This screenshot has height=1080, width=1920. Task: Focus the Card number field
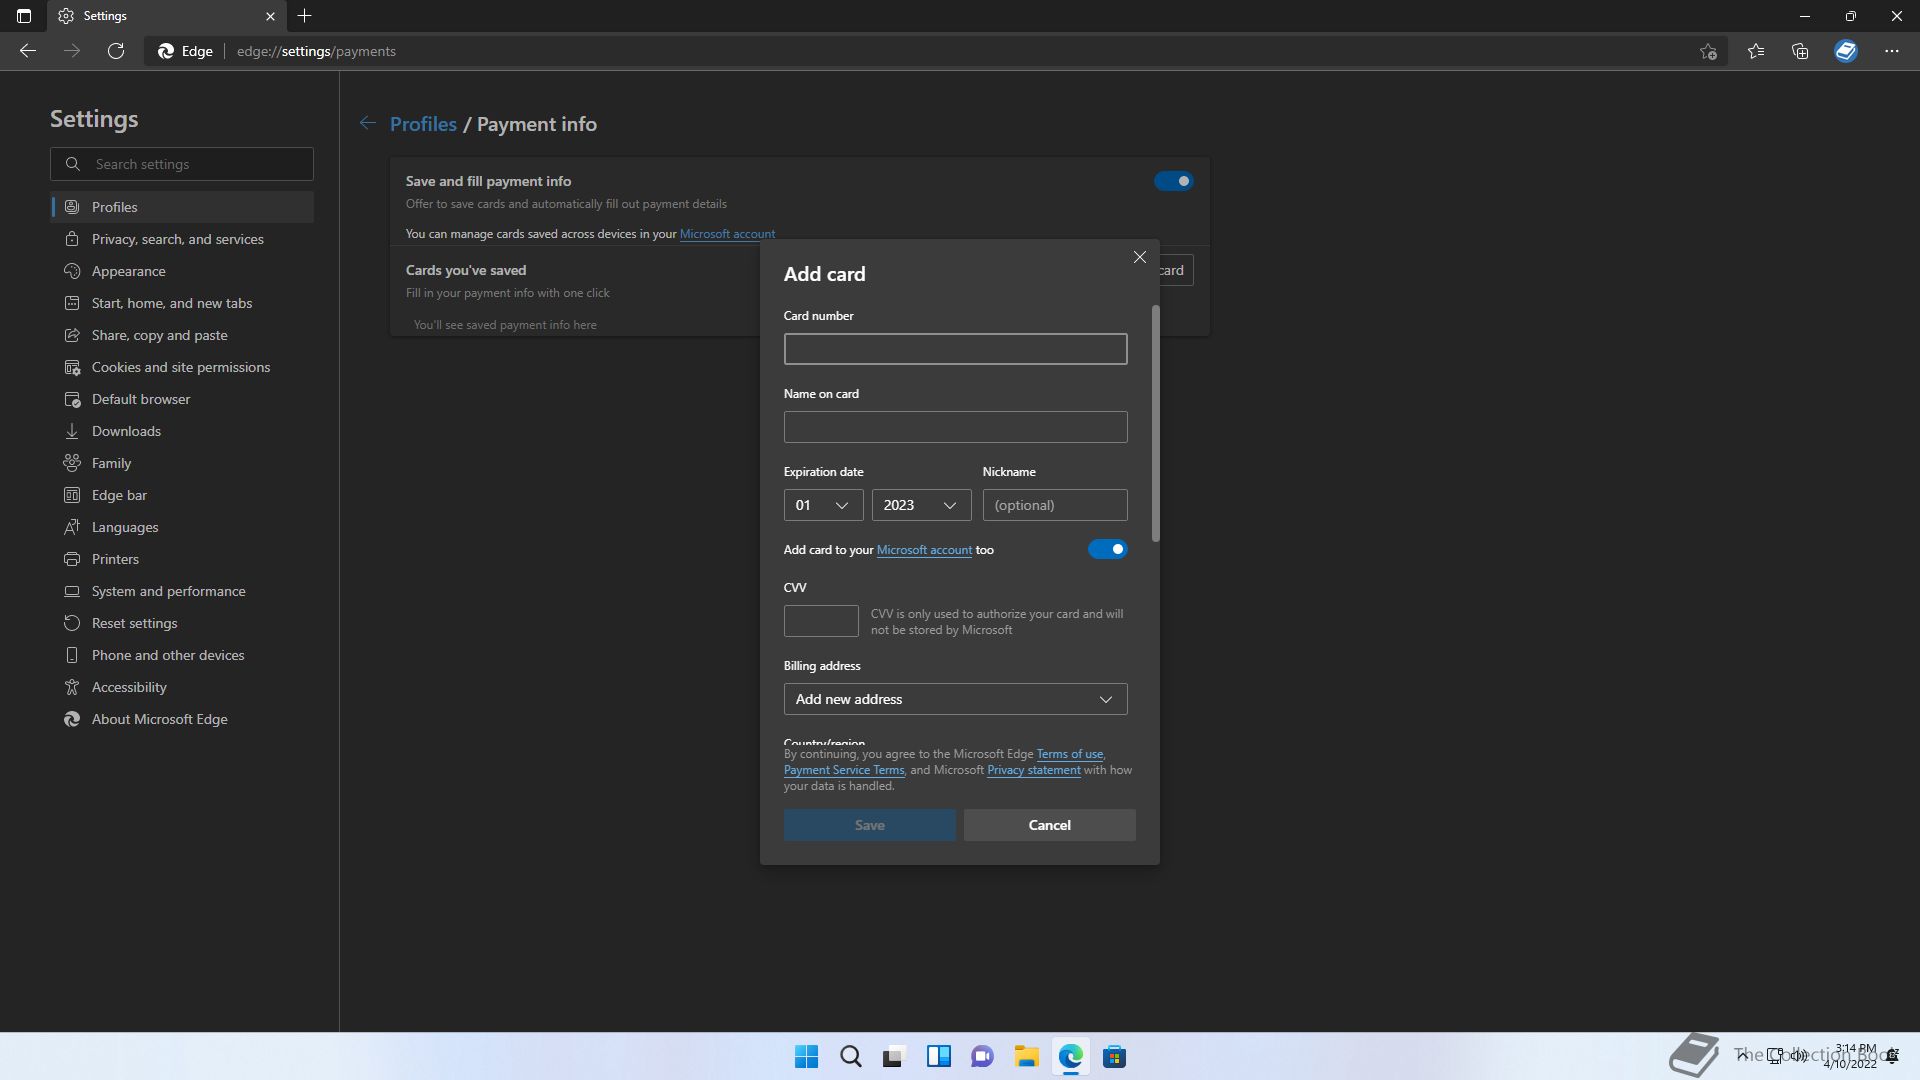955,349
